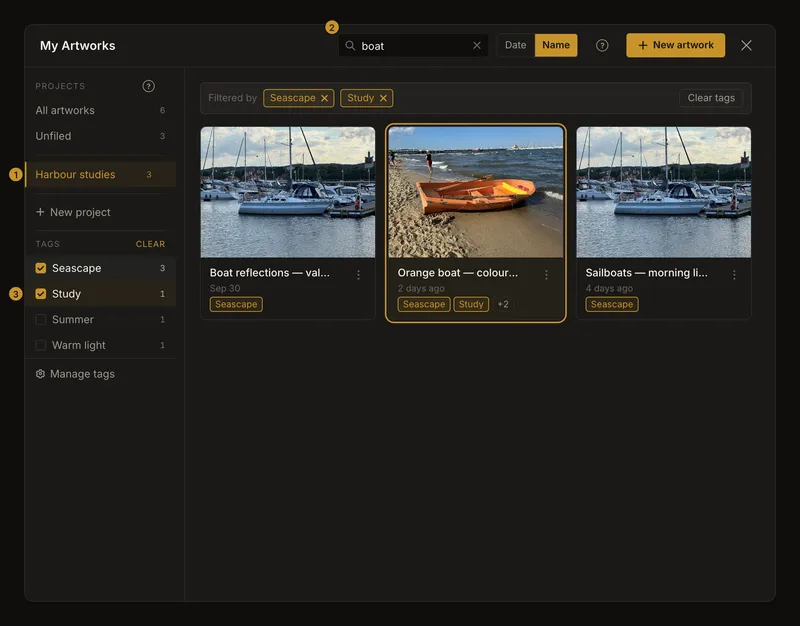
Task: Click the 'Boat reflections — val...' title
Action: point(269,273)
